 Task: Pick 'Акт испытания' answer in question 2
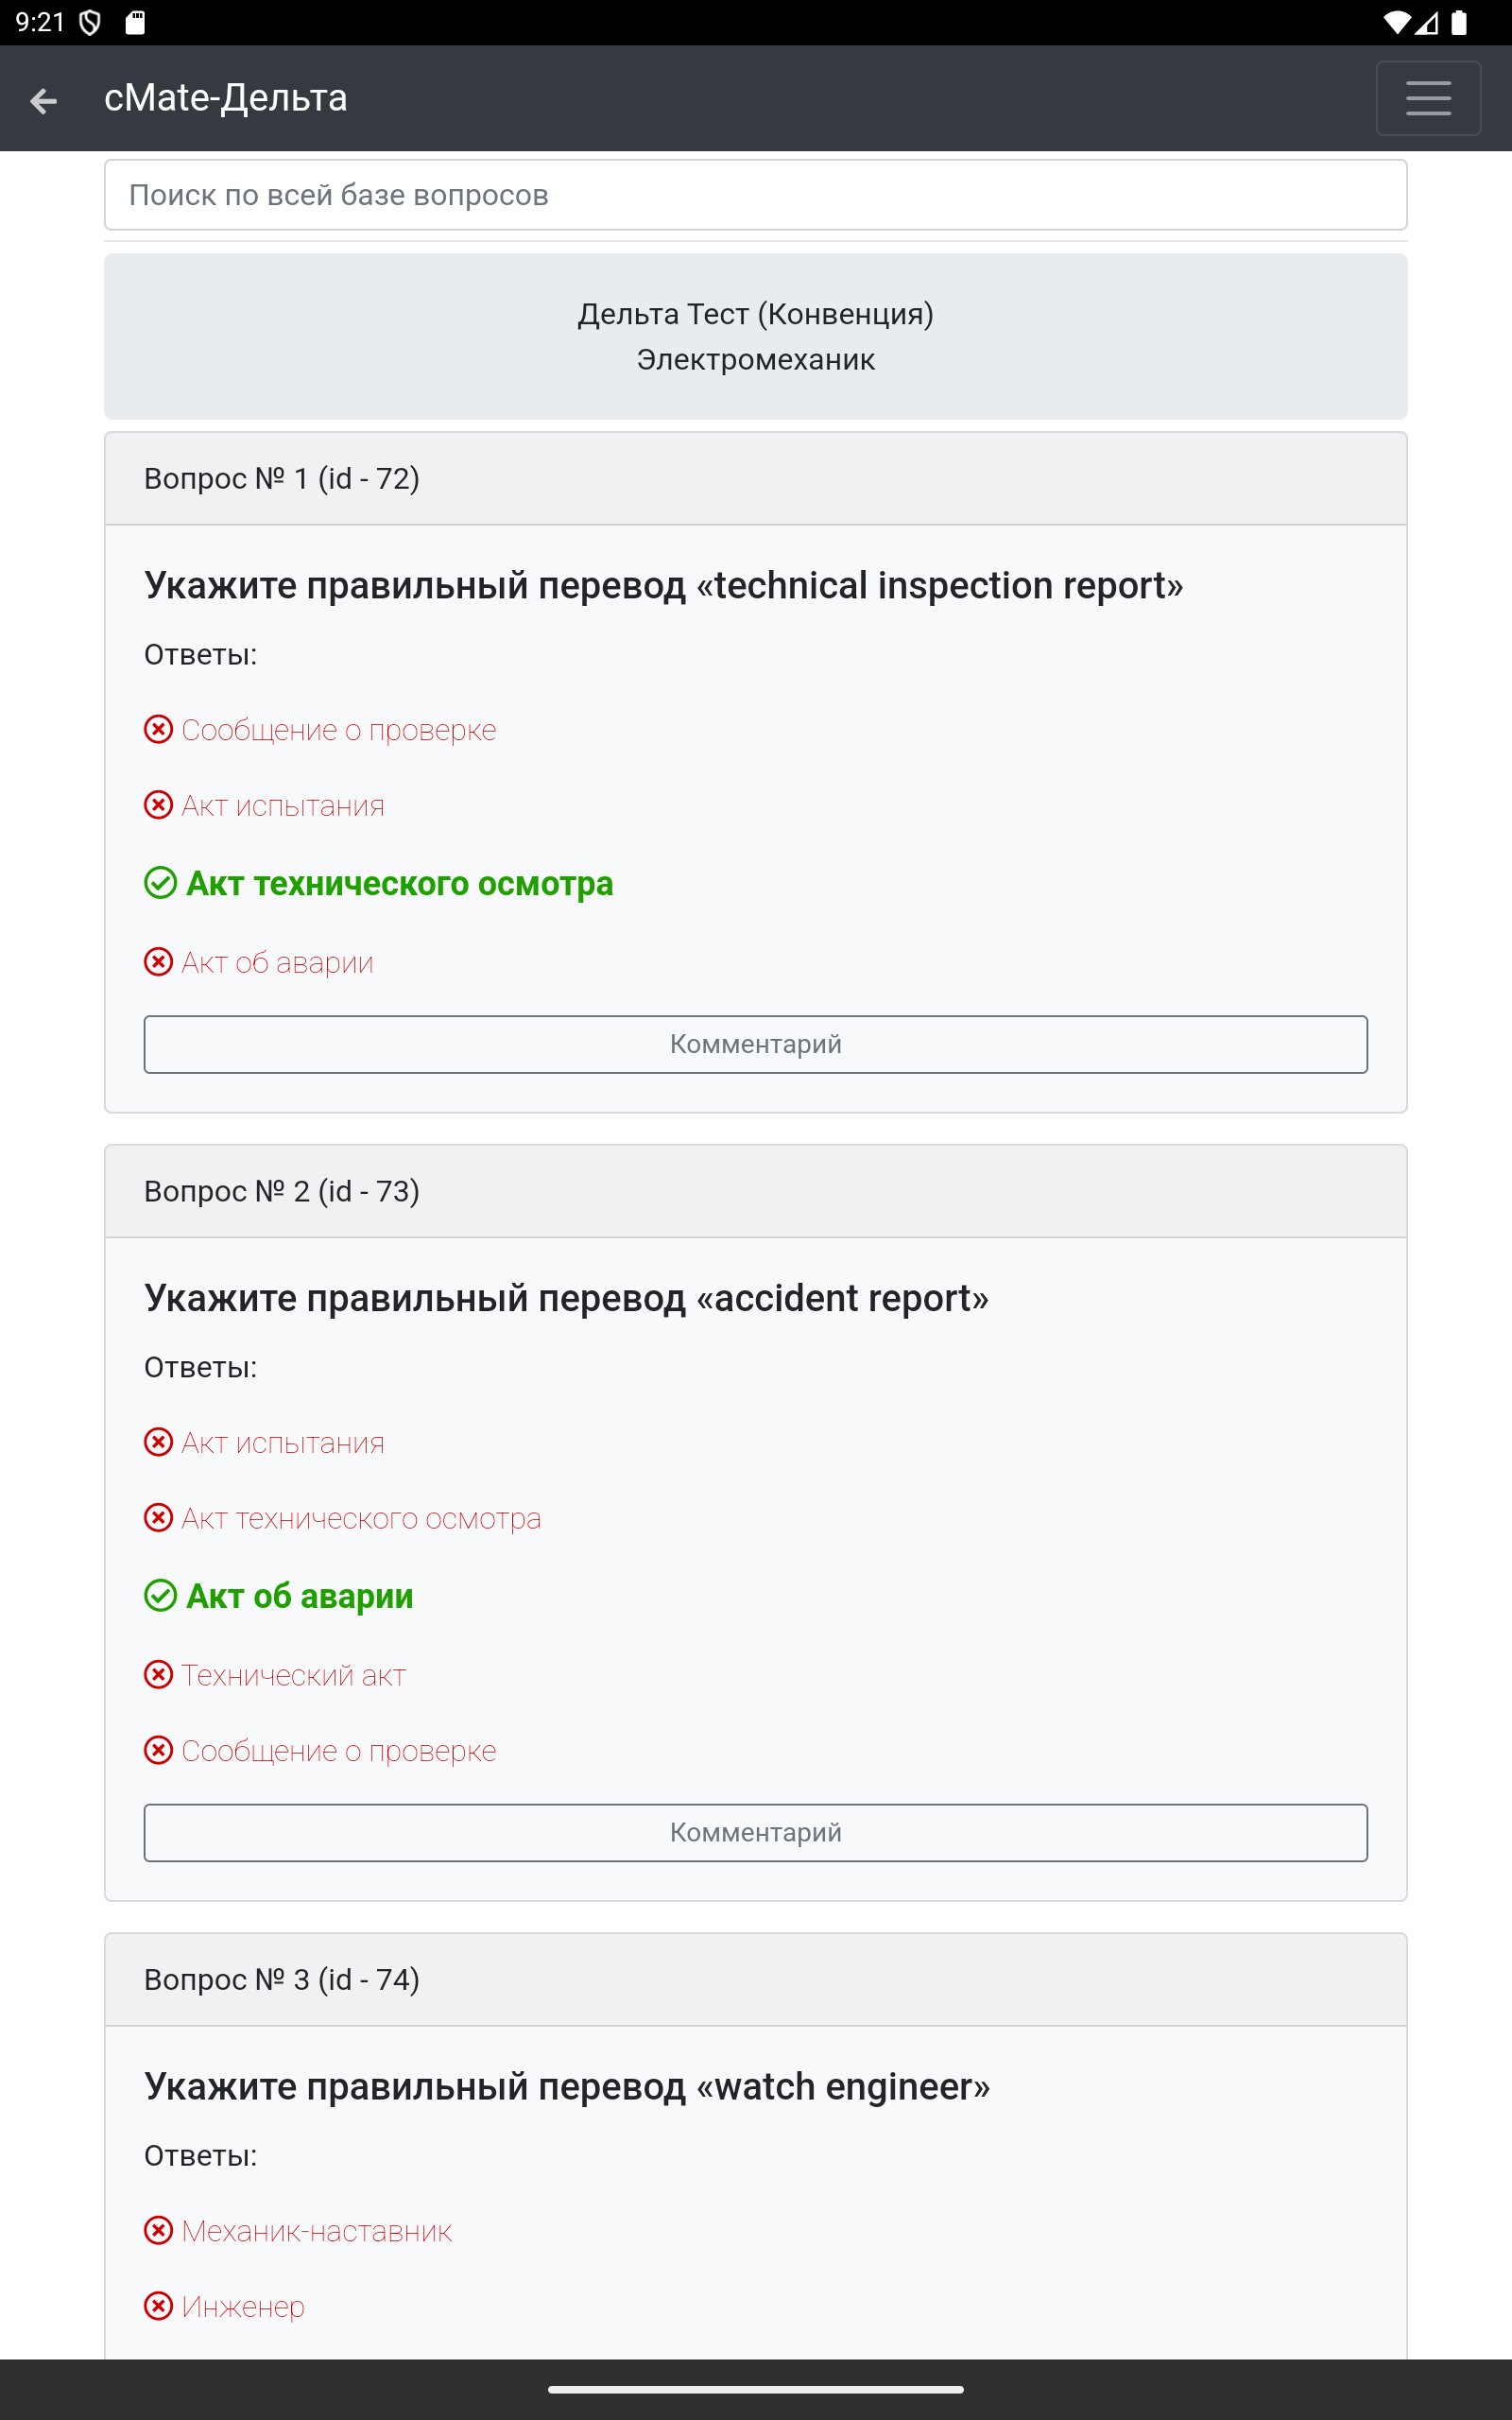click(x=282, y=1443)
